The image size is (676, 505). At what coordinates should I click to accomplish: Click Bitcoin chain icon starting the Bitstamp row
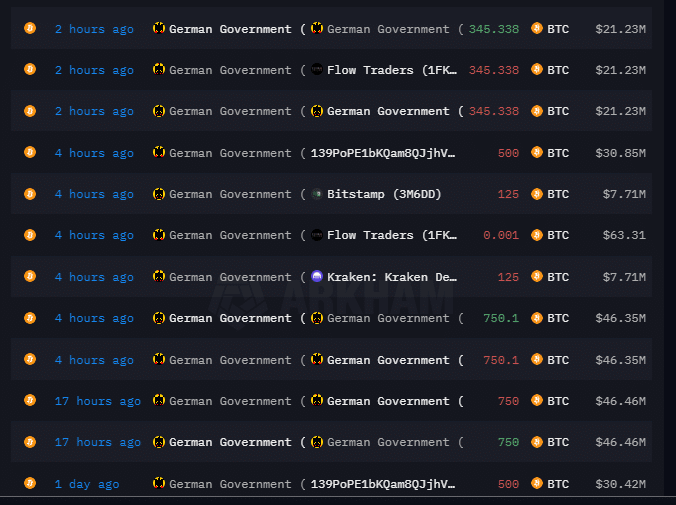tap(30, 194)
